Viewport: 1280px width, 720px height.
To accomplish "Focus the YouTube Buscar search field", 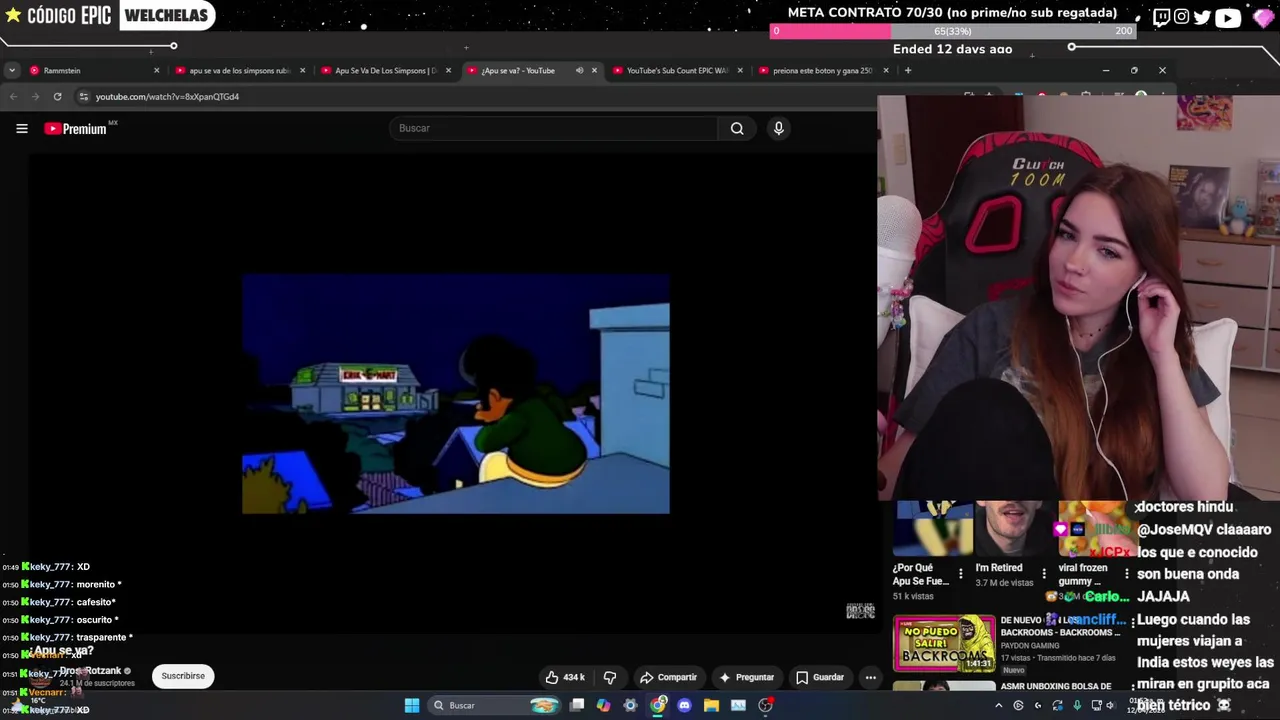I will (554, 128).
